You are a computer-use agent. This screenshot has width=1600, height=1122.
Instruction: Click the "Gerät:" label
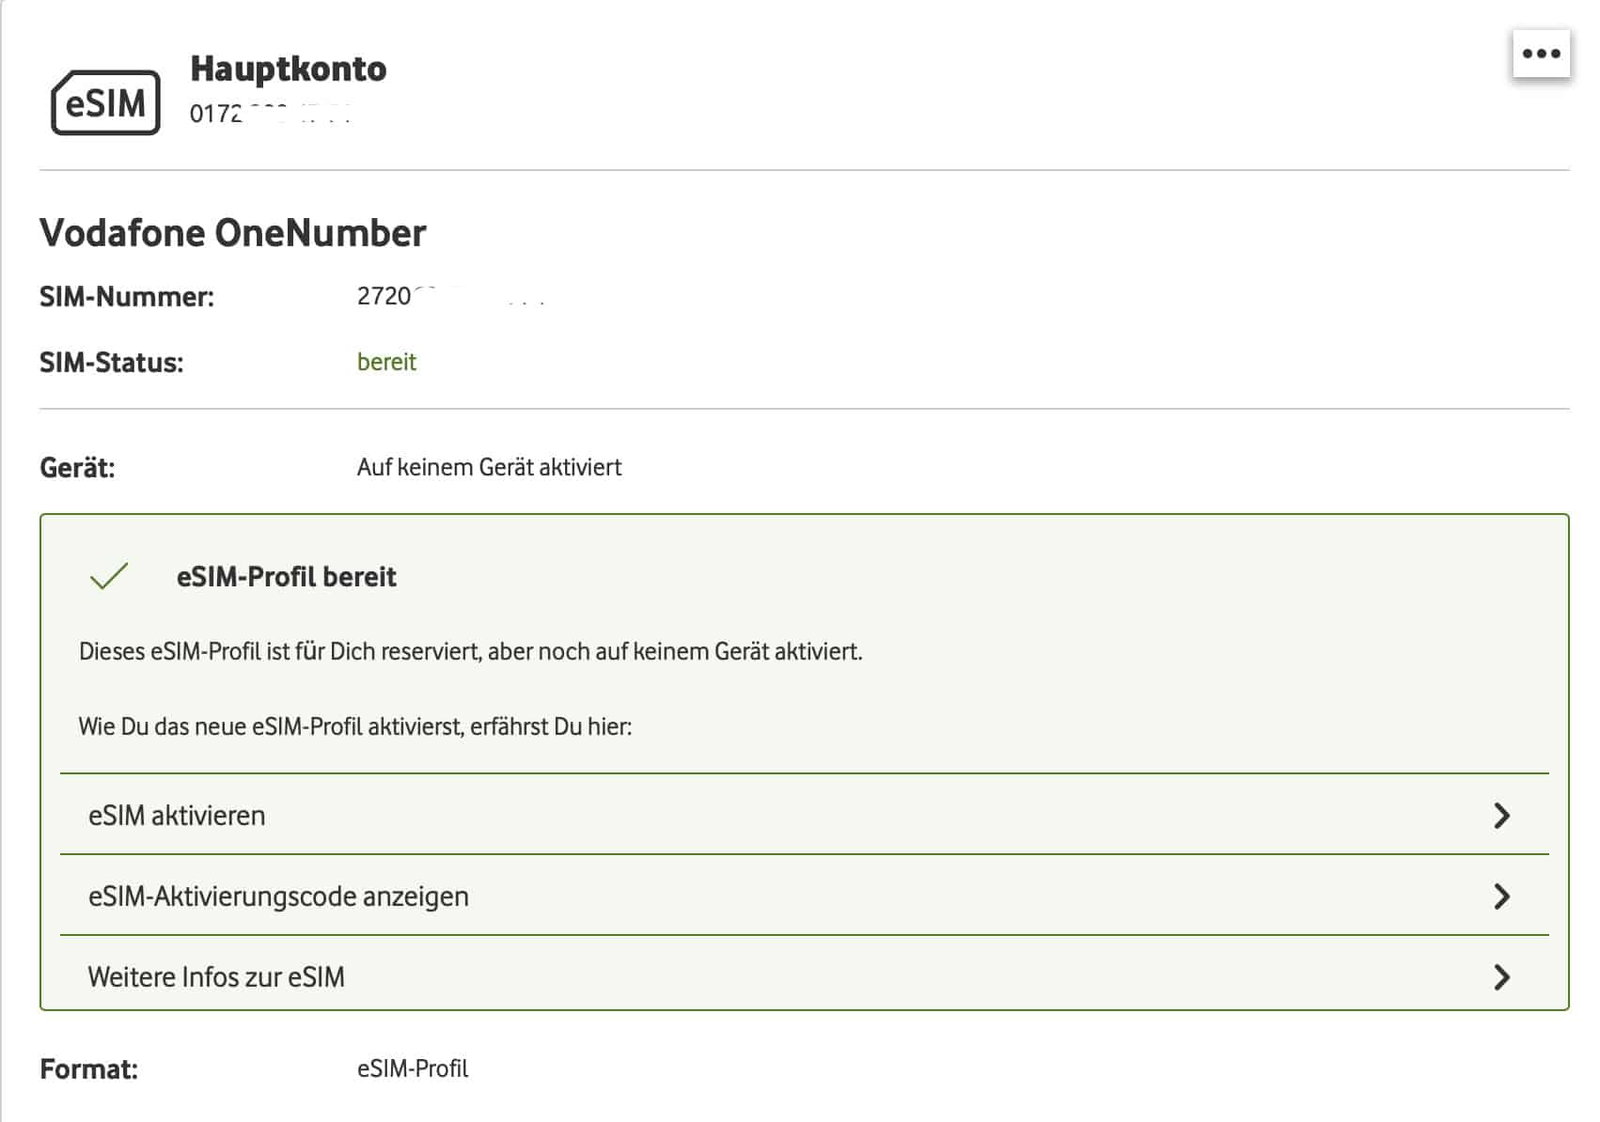pos(77,468)
